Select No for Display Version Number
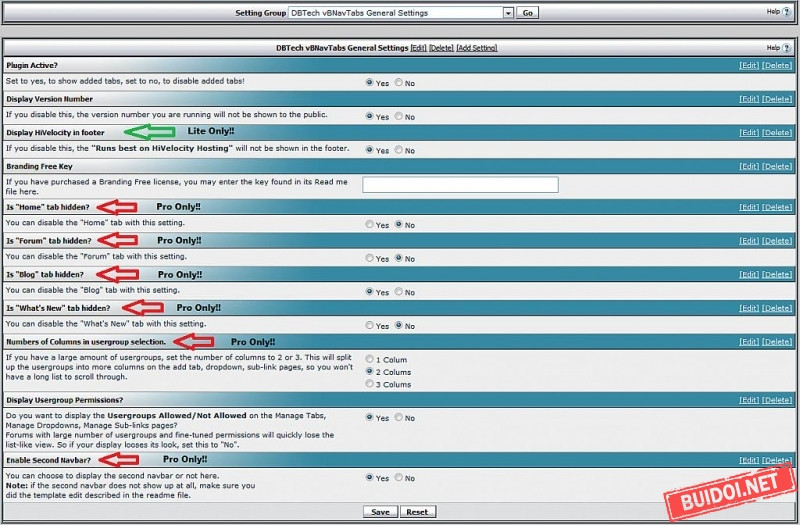Screen dimensions: 800x525 400,117
